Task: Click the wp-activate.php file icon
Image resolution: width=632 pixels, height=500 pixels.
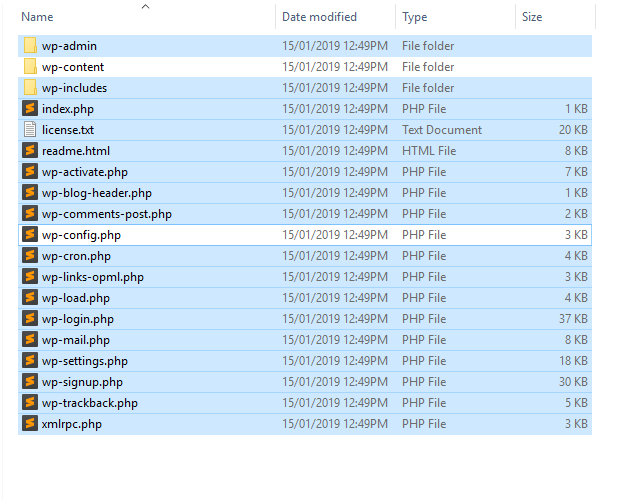Action: (30, 171)
